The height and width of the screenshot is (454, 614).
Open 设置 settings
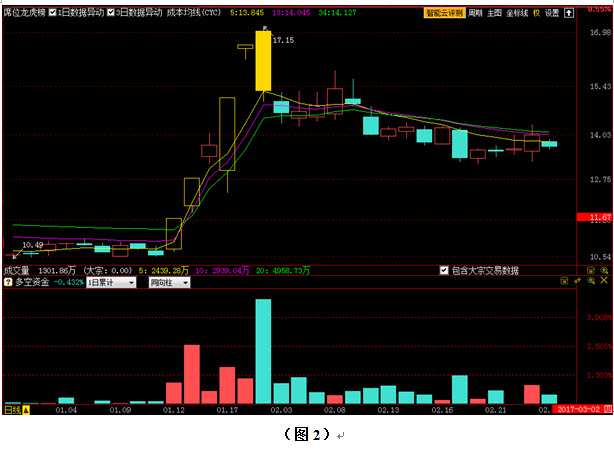click(x=552, y=14)
